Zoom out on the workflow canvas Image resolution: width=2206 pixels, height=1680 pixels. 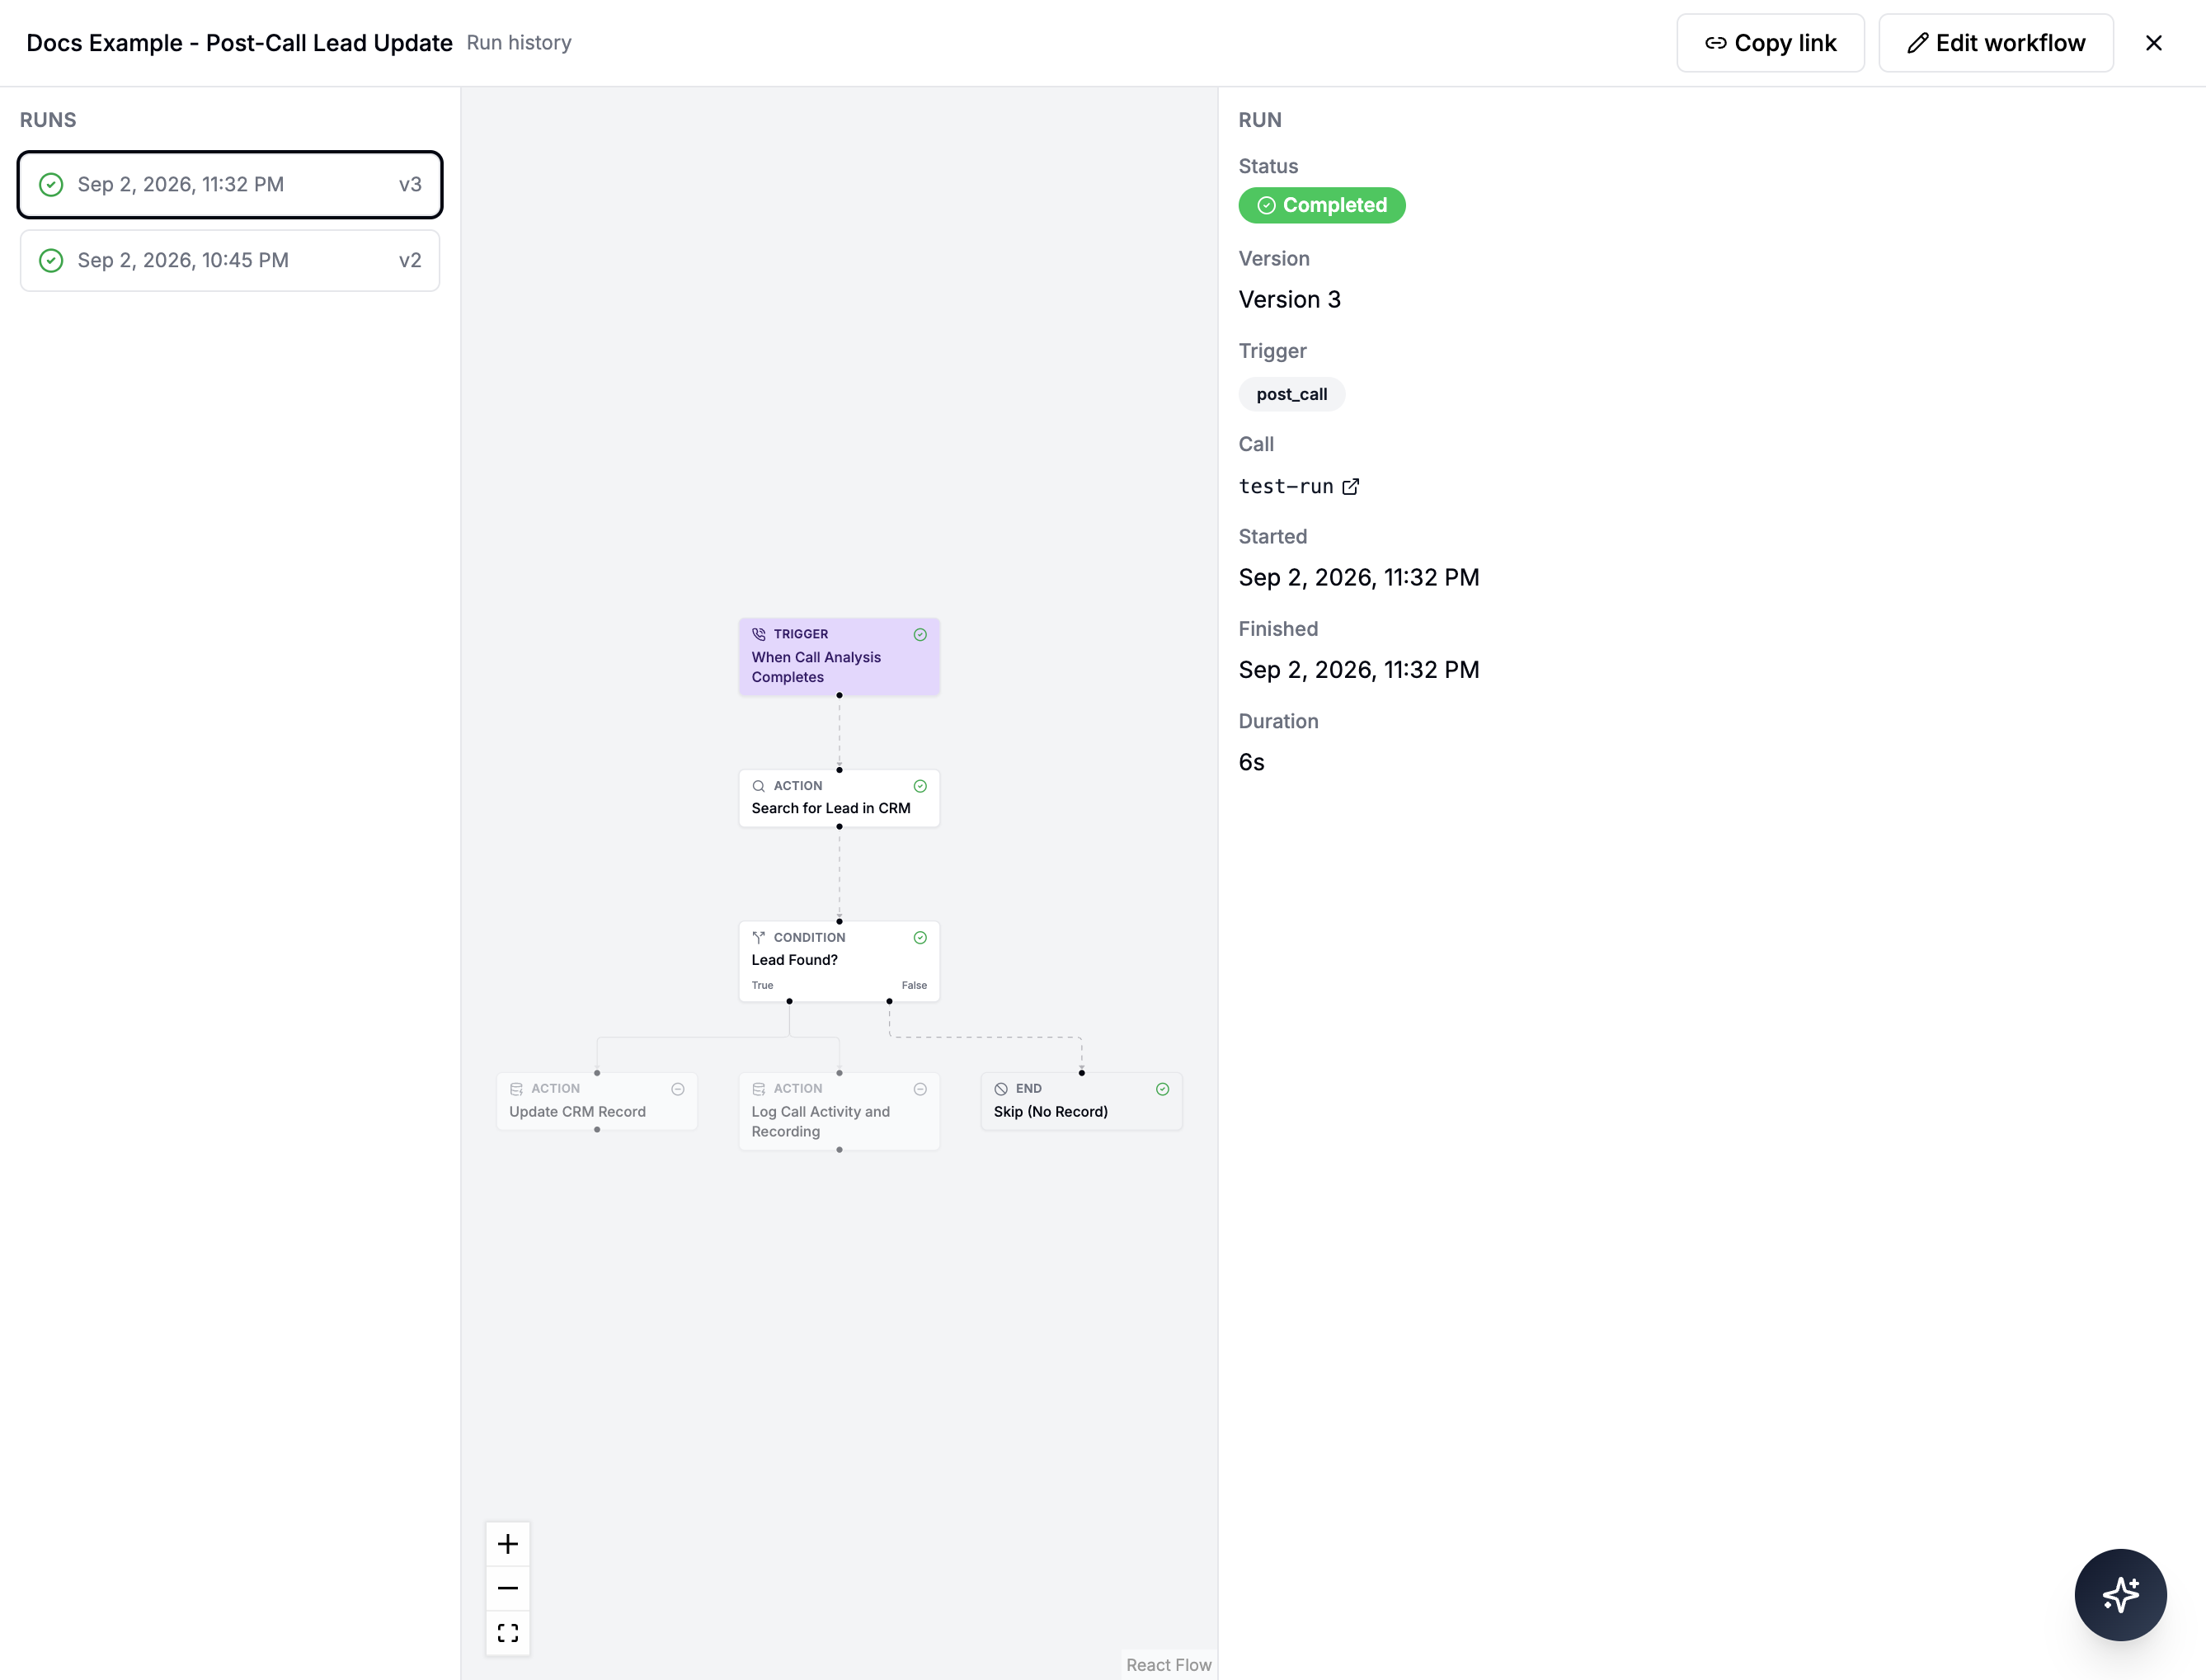click(x=508, y=1588)
